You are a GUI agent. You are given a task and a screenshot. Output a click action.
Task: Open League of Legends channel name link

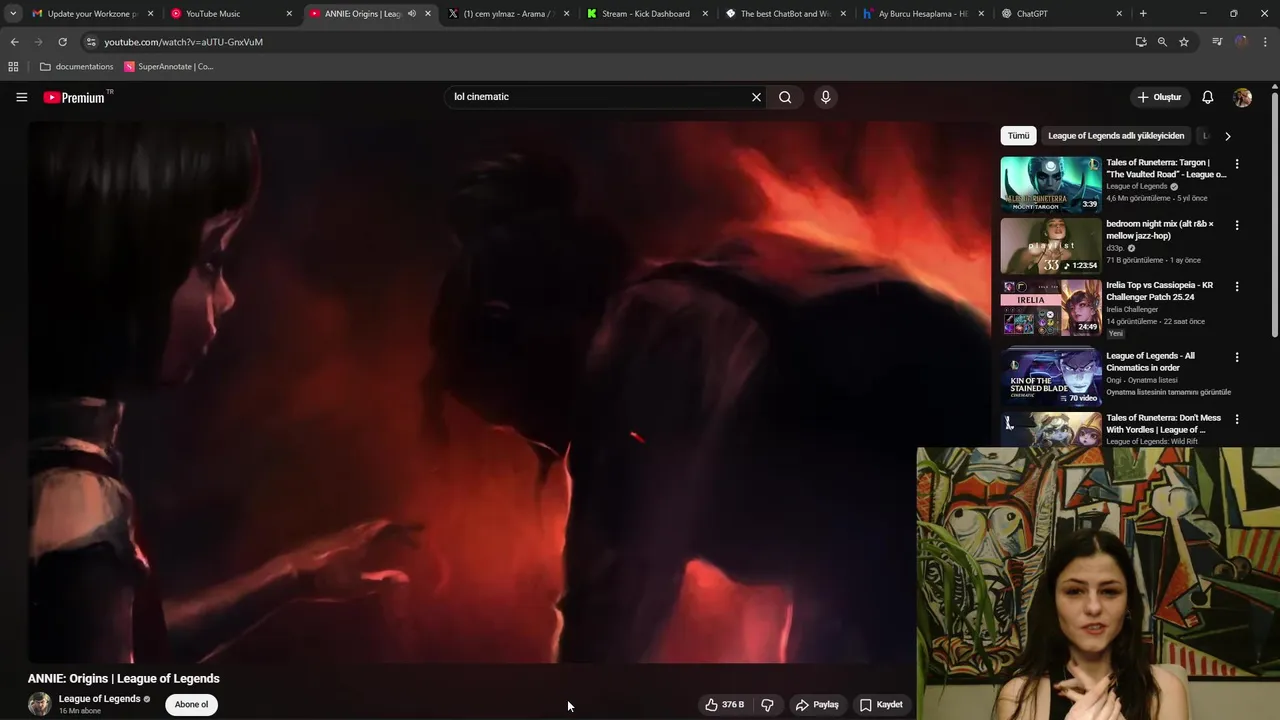click(99, 699)
